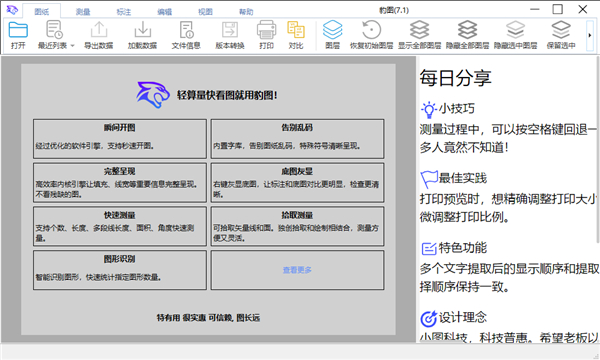Click the leopard logo in welcome page
The height and width of the screenshot is (360, 600).
[153, 94]
